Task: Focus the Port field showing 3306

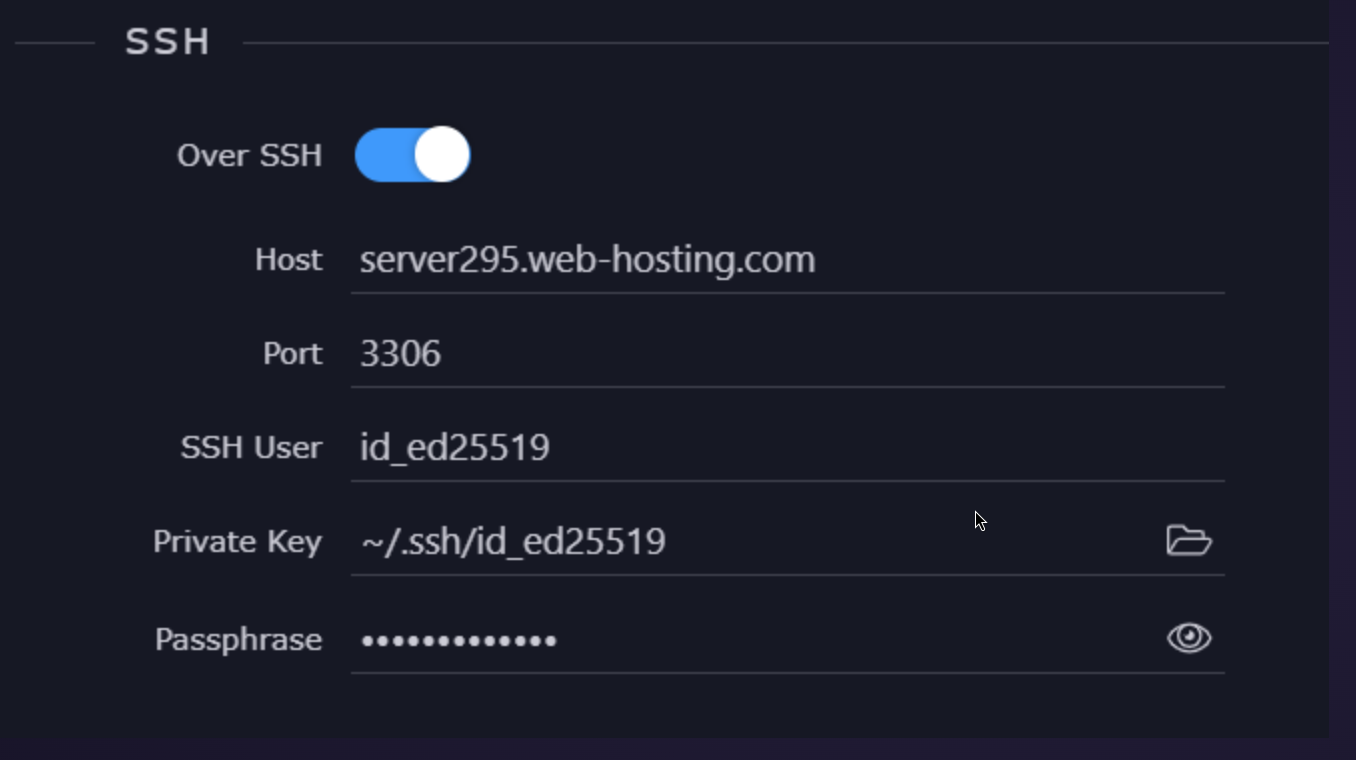Action: tap(788, 354)
